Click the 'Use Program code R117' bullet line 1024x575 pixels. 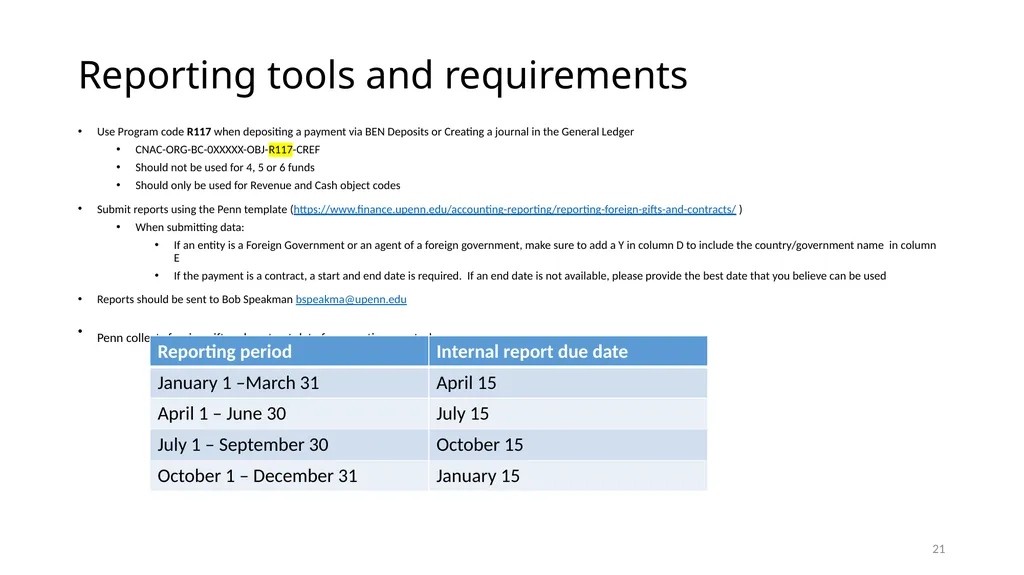[x=365, y=132]
